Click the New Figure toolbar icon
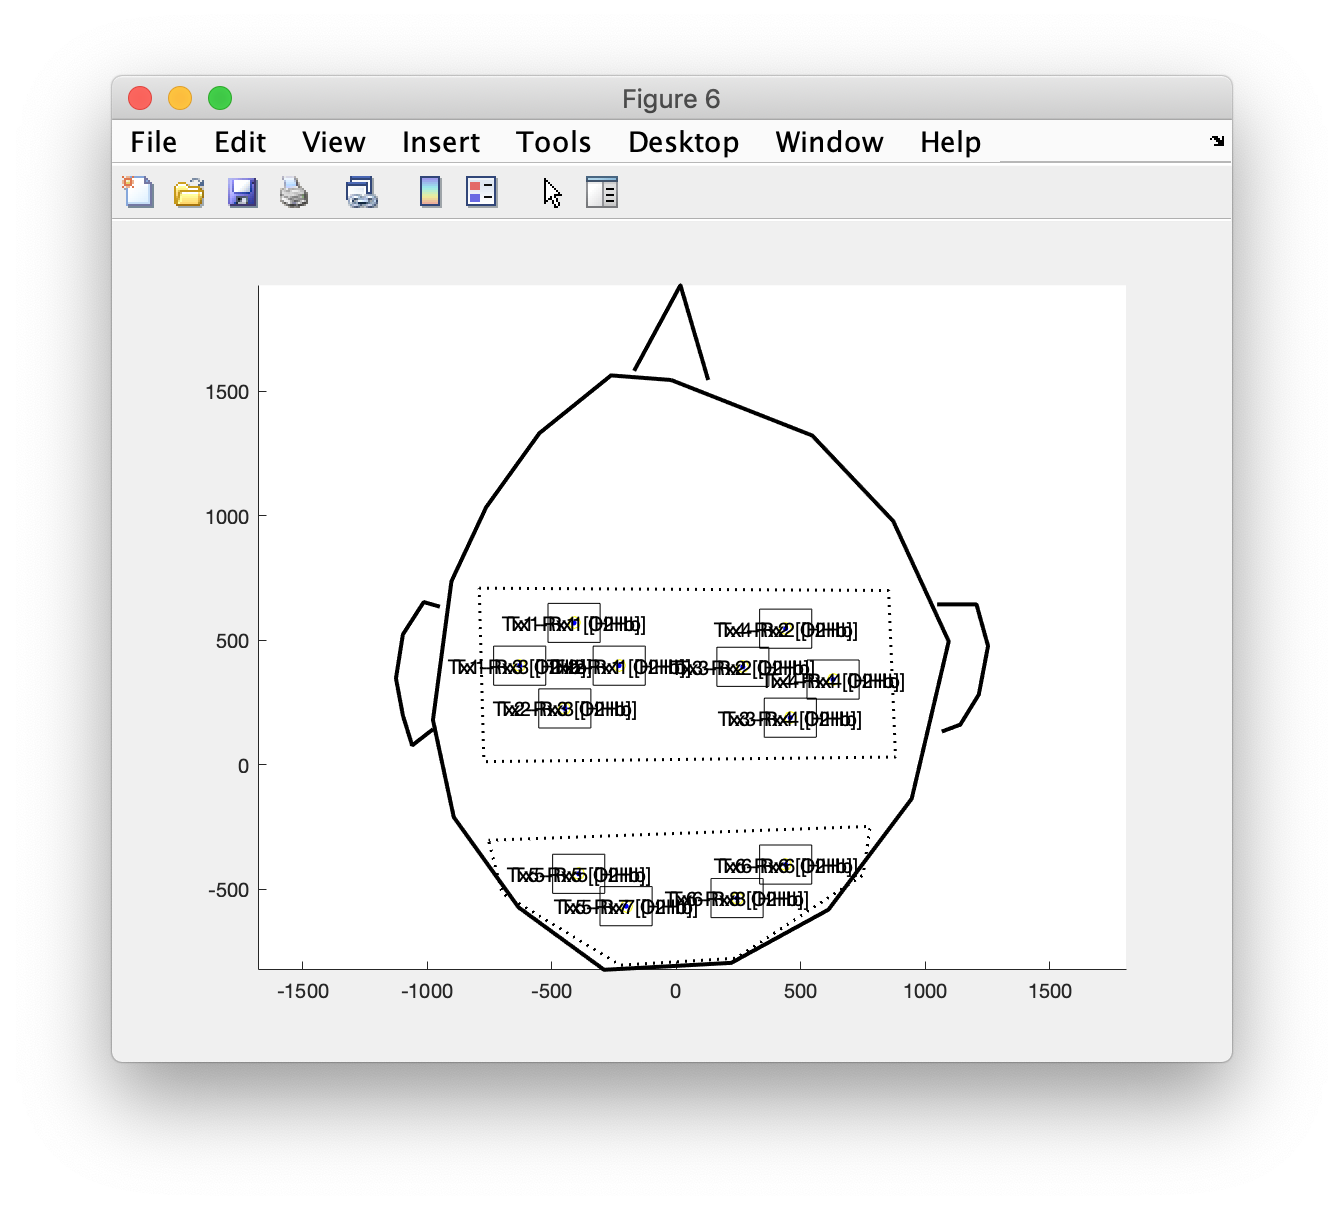The height and width of the screenshot is (1210, 1344). pos(139,191)
